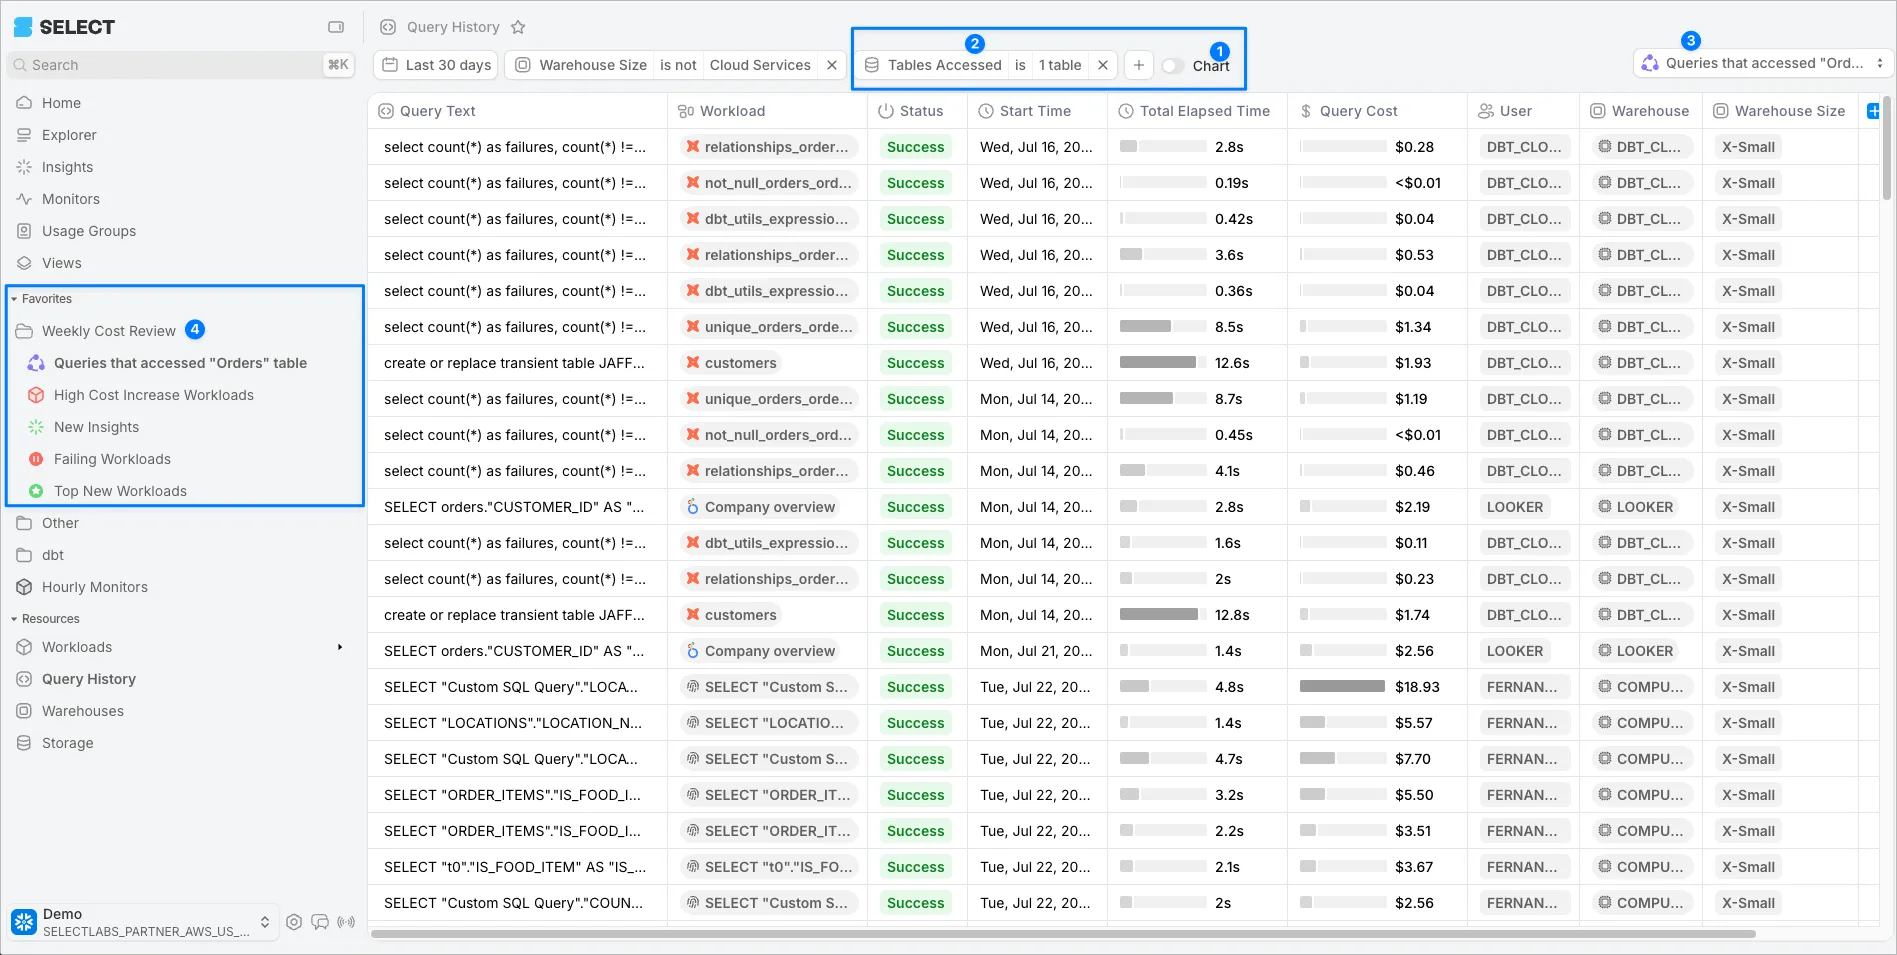Image resolution: width=1897 pixels, height=955 pixels.
Task: Navigate to Usage Groups
Action: [89, 231]
